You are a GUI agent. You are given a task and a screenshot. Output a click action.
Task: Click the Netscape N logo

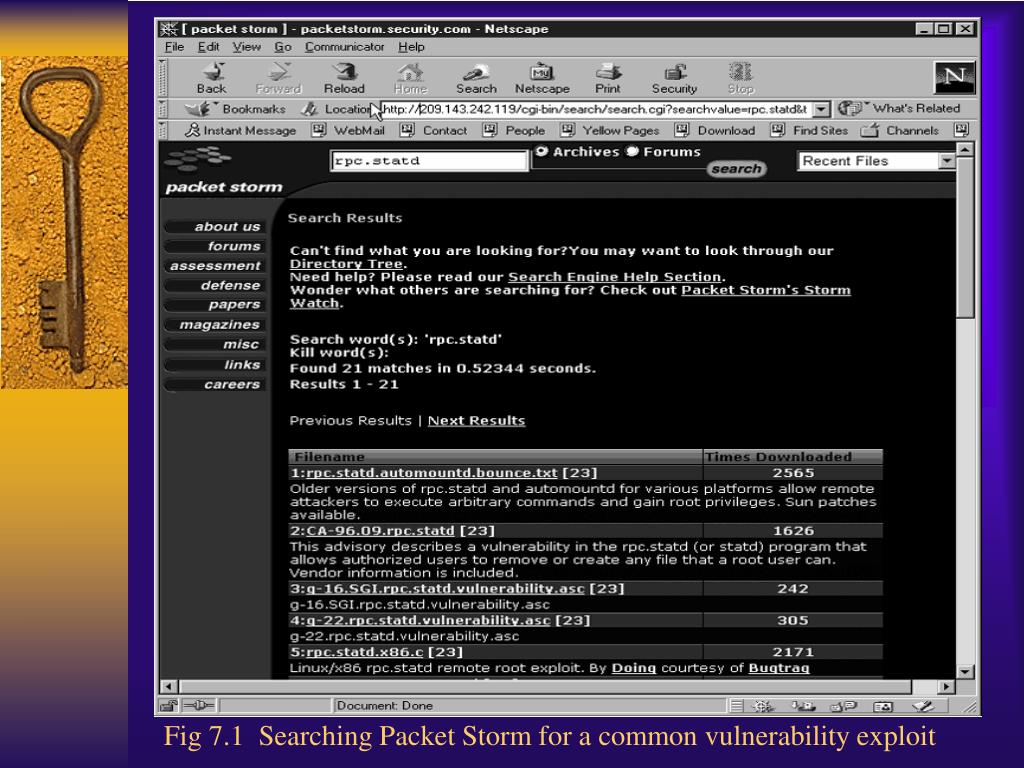point(954,78)
